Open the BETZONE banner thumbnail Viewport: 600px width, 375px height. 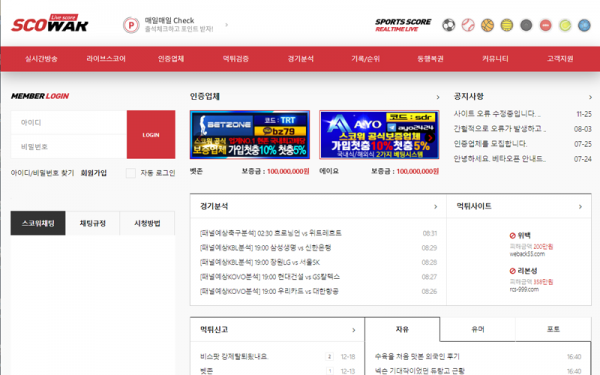point(250,135)
